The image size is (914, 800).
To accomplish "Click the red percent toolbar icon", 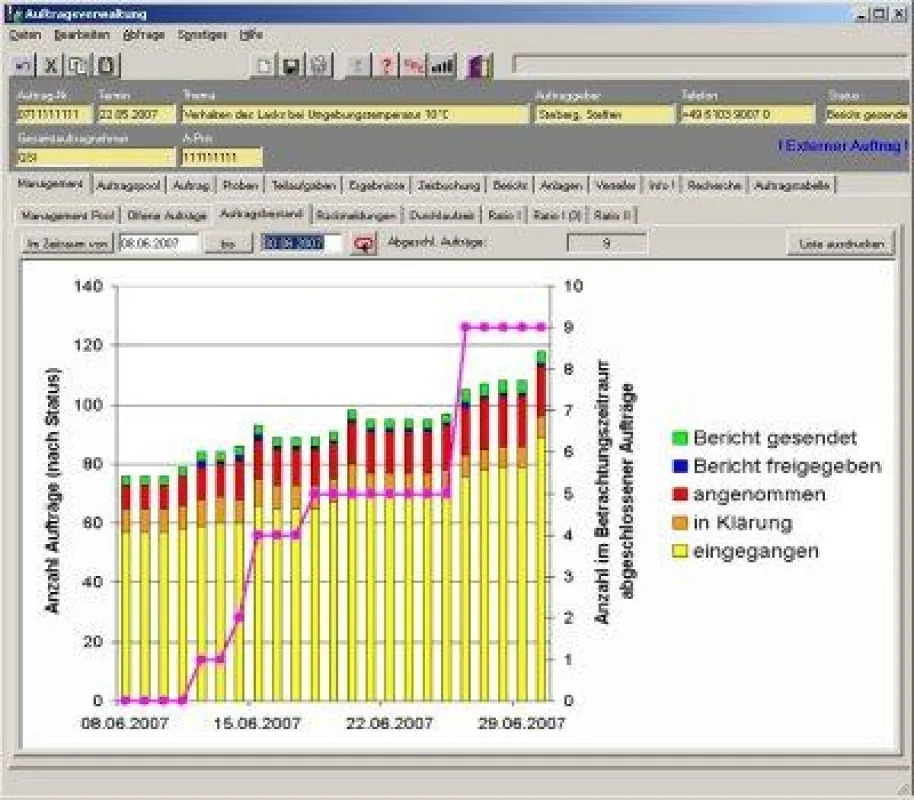I will pyautogui.click(x=414, y=66).
